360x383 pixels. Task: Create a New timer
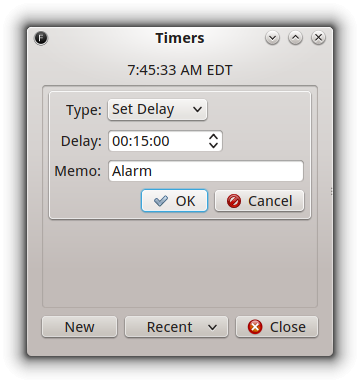79,327
